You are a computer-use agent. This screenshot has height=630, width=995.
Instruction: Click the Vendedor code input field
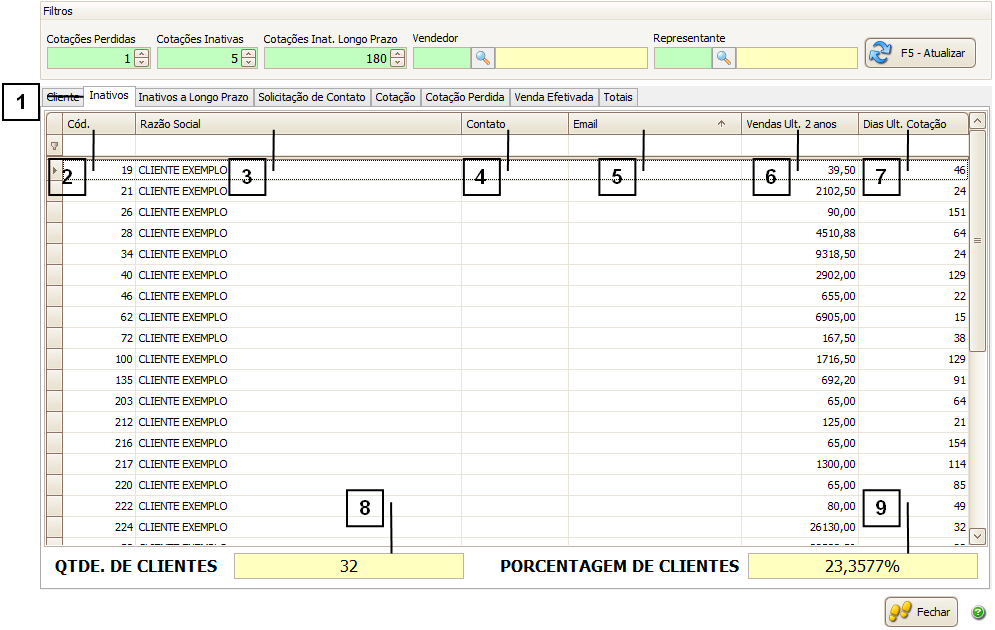pos(441,58)
